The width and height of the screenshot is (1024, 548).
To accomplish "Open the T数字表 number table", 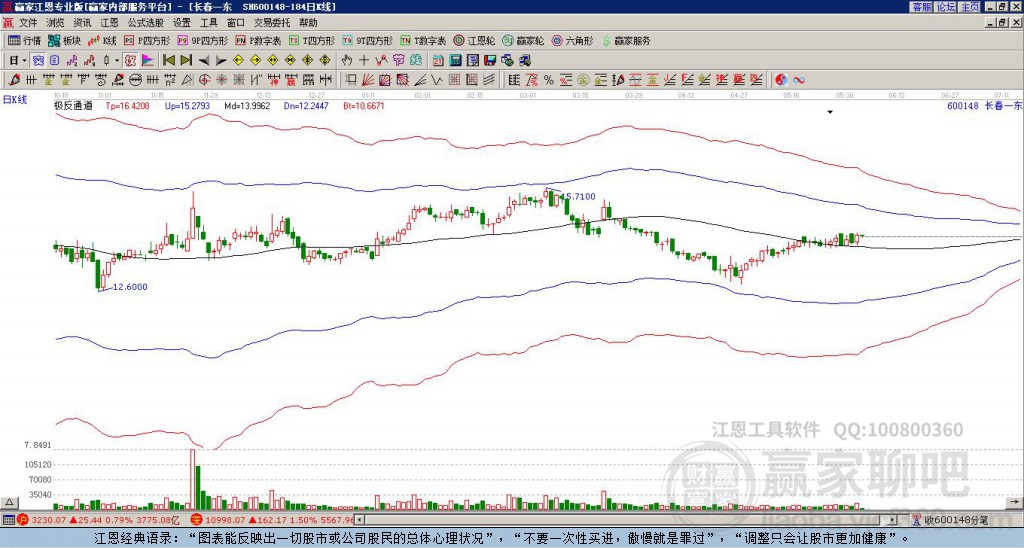I will [x=423, y=40].
